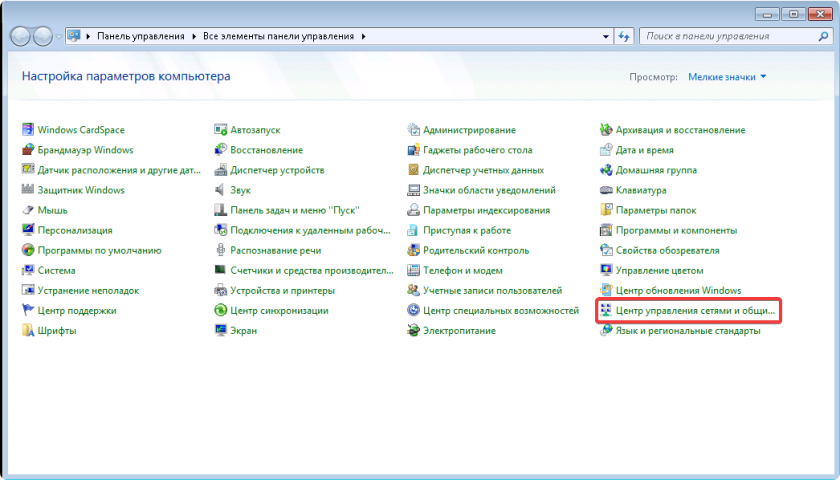Click the refresh button beside address bar
Image resolution: width=840 pixels, height=480 pixels.
(x=626, y=36)
